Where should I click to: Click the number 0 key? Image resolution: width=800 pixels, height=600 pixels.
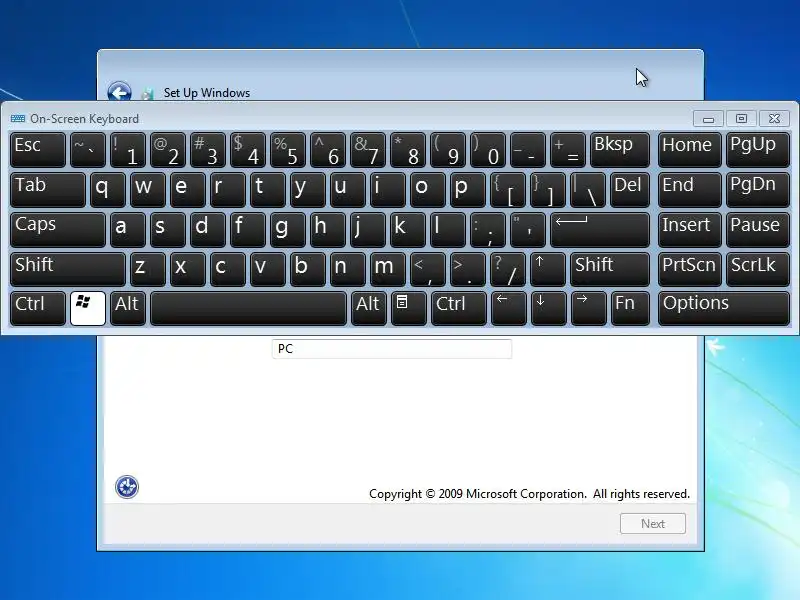(488, 150)
